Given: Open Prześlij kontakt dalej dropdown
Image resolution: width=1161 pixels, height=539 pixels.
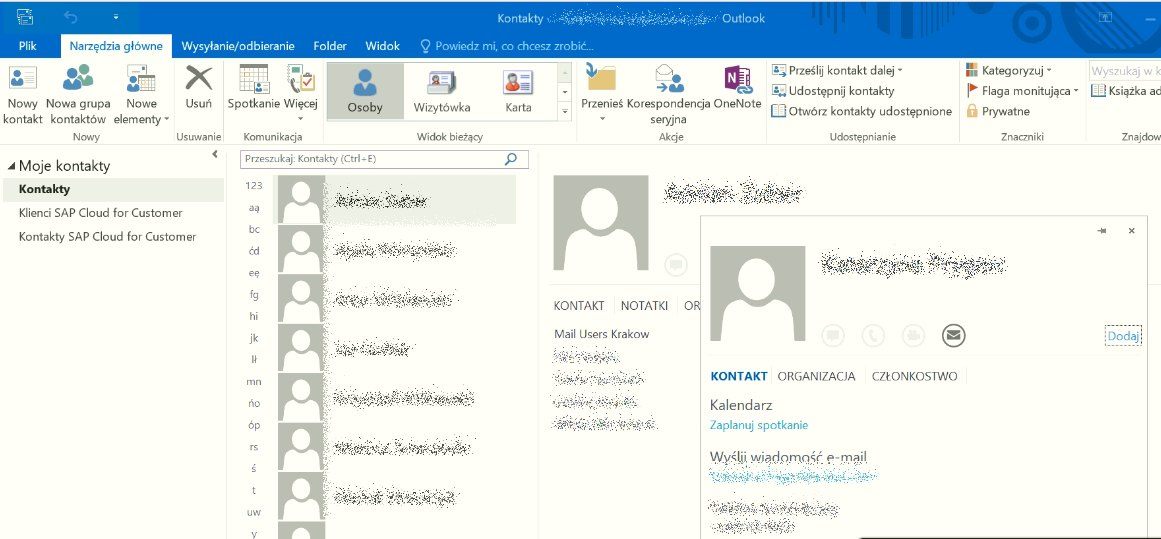Looking at the screenshot, I should coord(837,70).
